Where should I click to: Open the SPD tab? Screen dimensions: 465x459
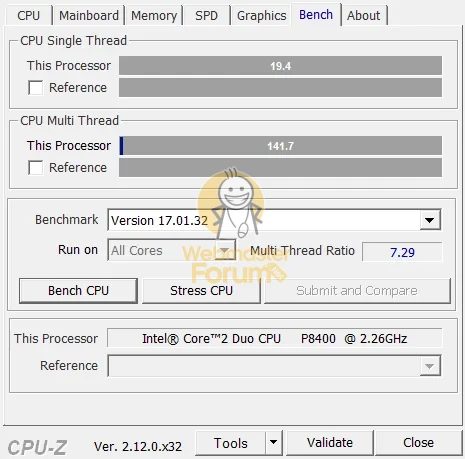(x=206, y=15)
